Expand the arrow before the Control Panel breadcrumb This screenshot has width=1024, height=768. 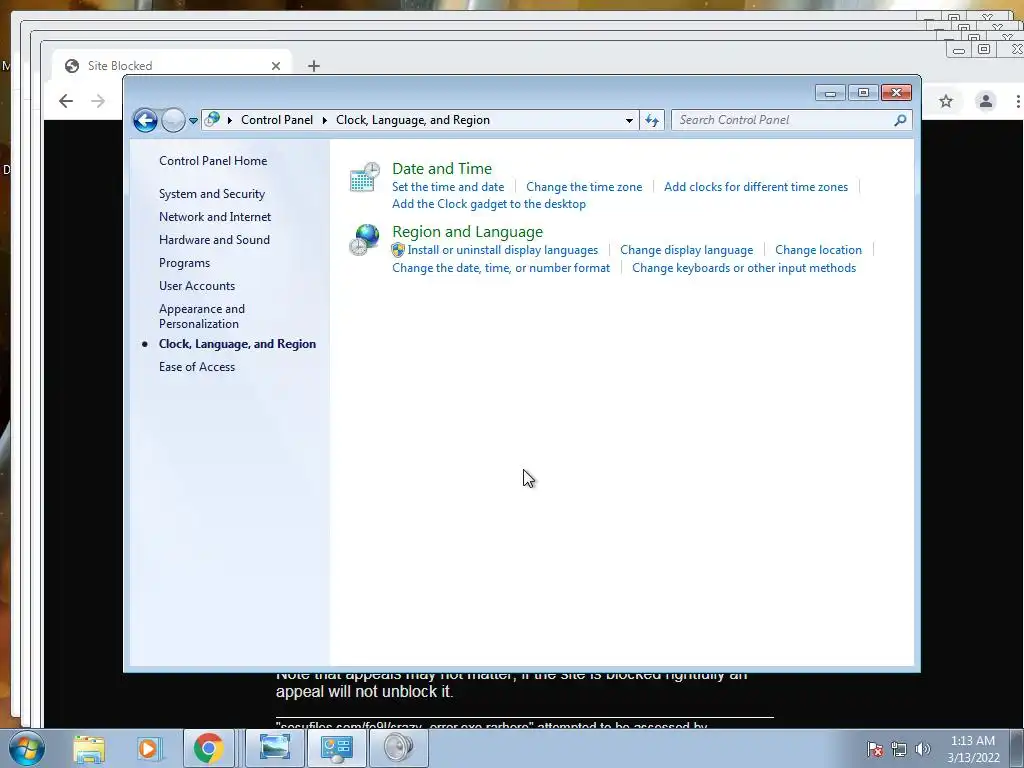[x=230, y=120]
